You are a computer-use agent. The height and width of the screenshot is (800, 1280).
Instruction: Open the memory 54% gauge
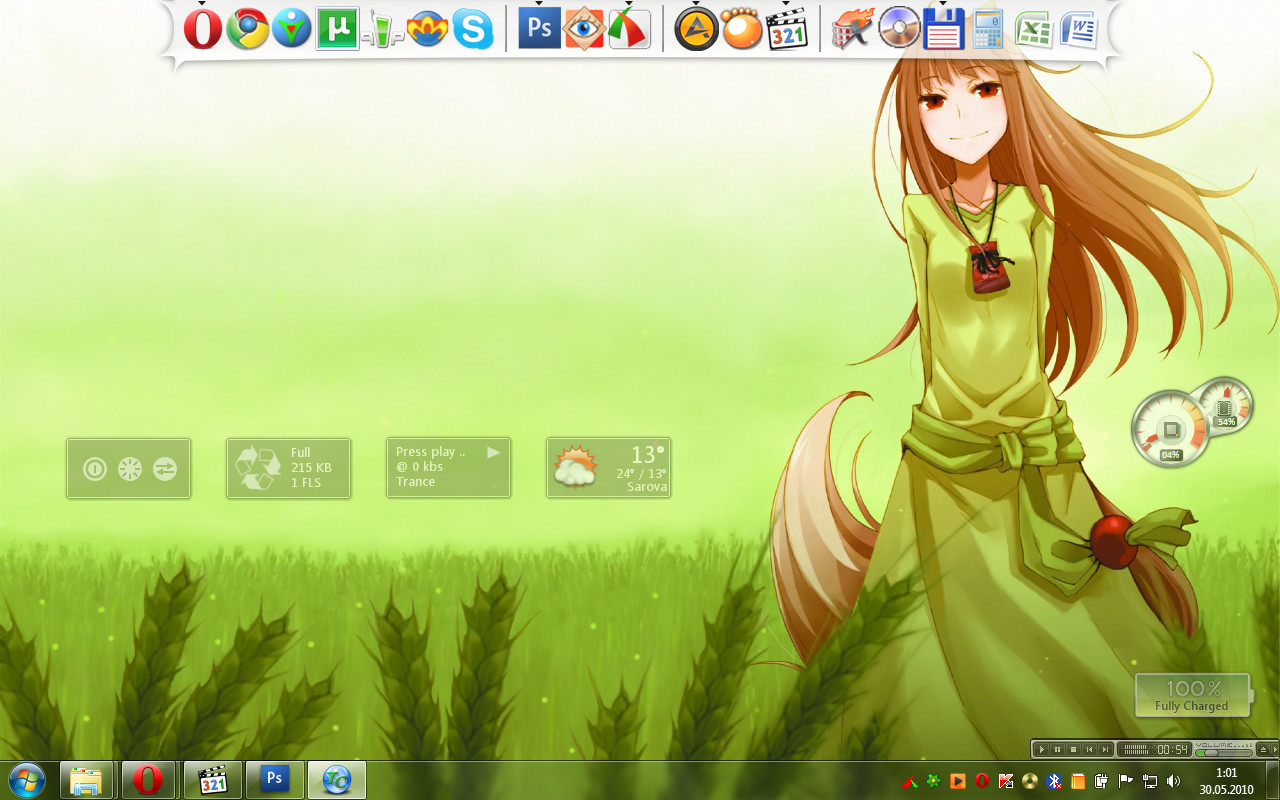pyautogui.click(x=1226, y=406)
